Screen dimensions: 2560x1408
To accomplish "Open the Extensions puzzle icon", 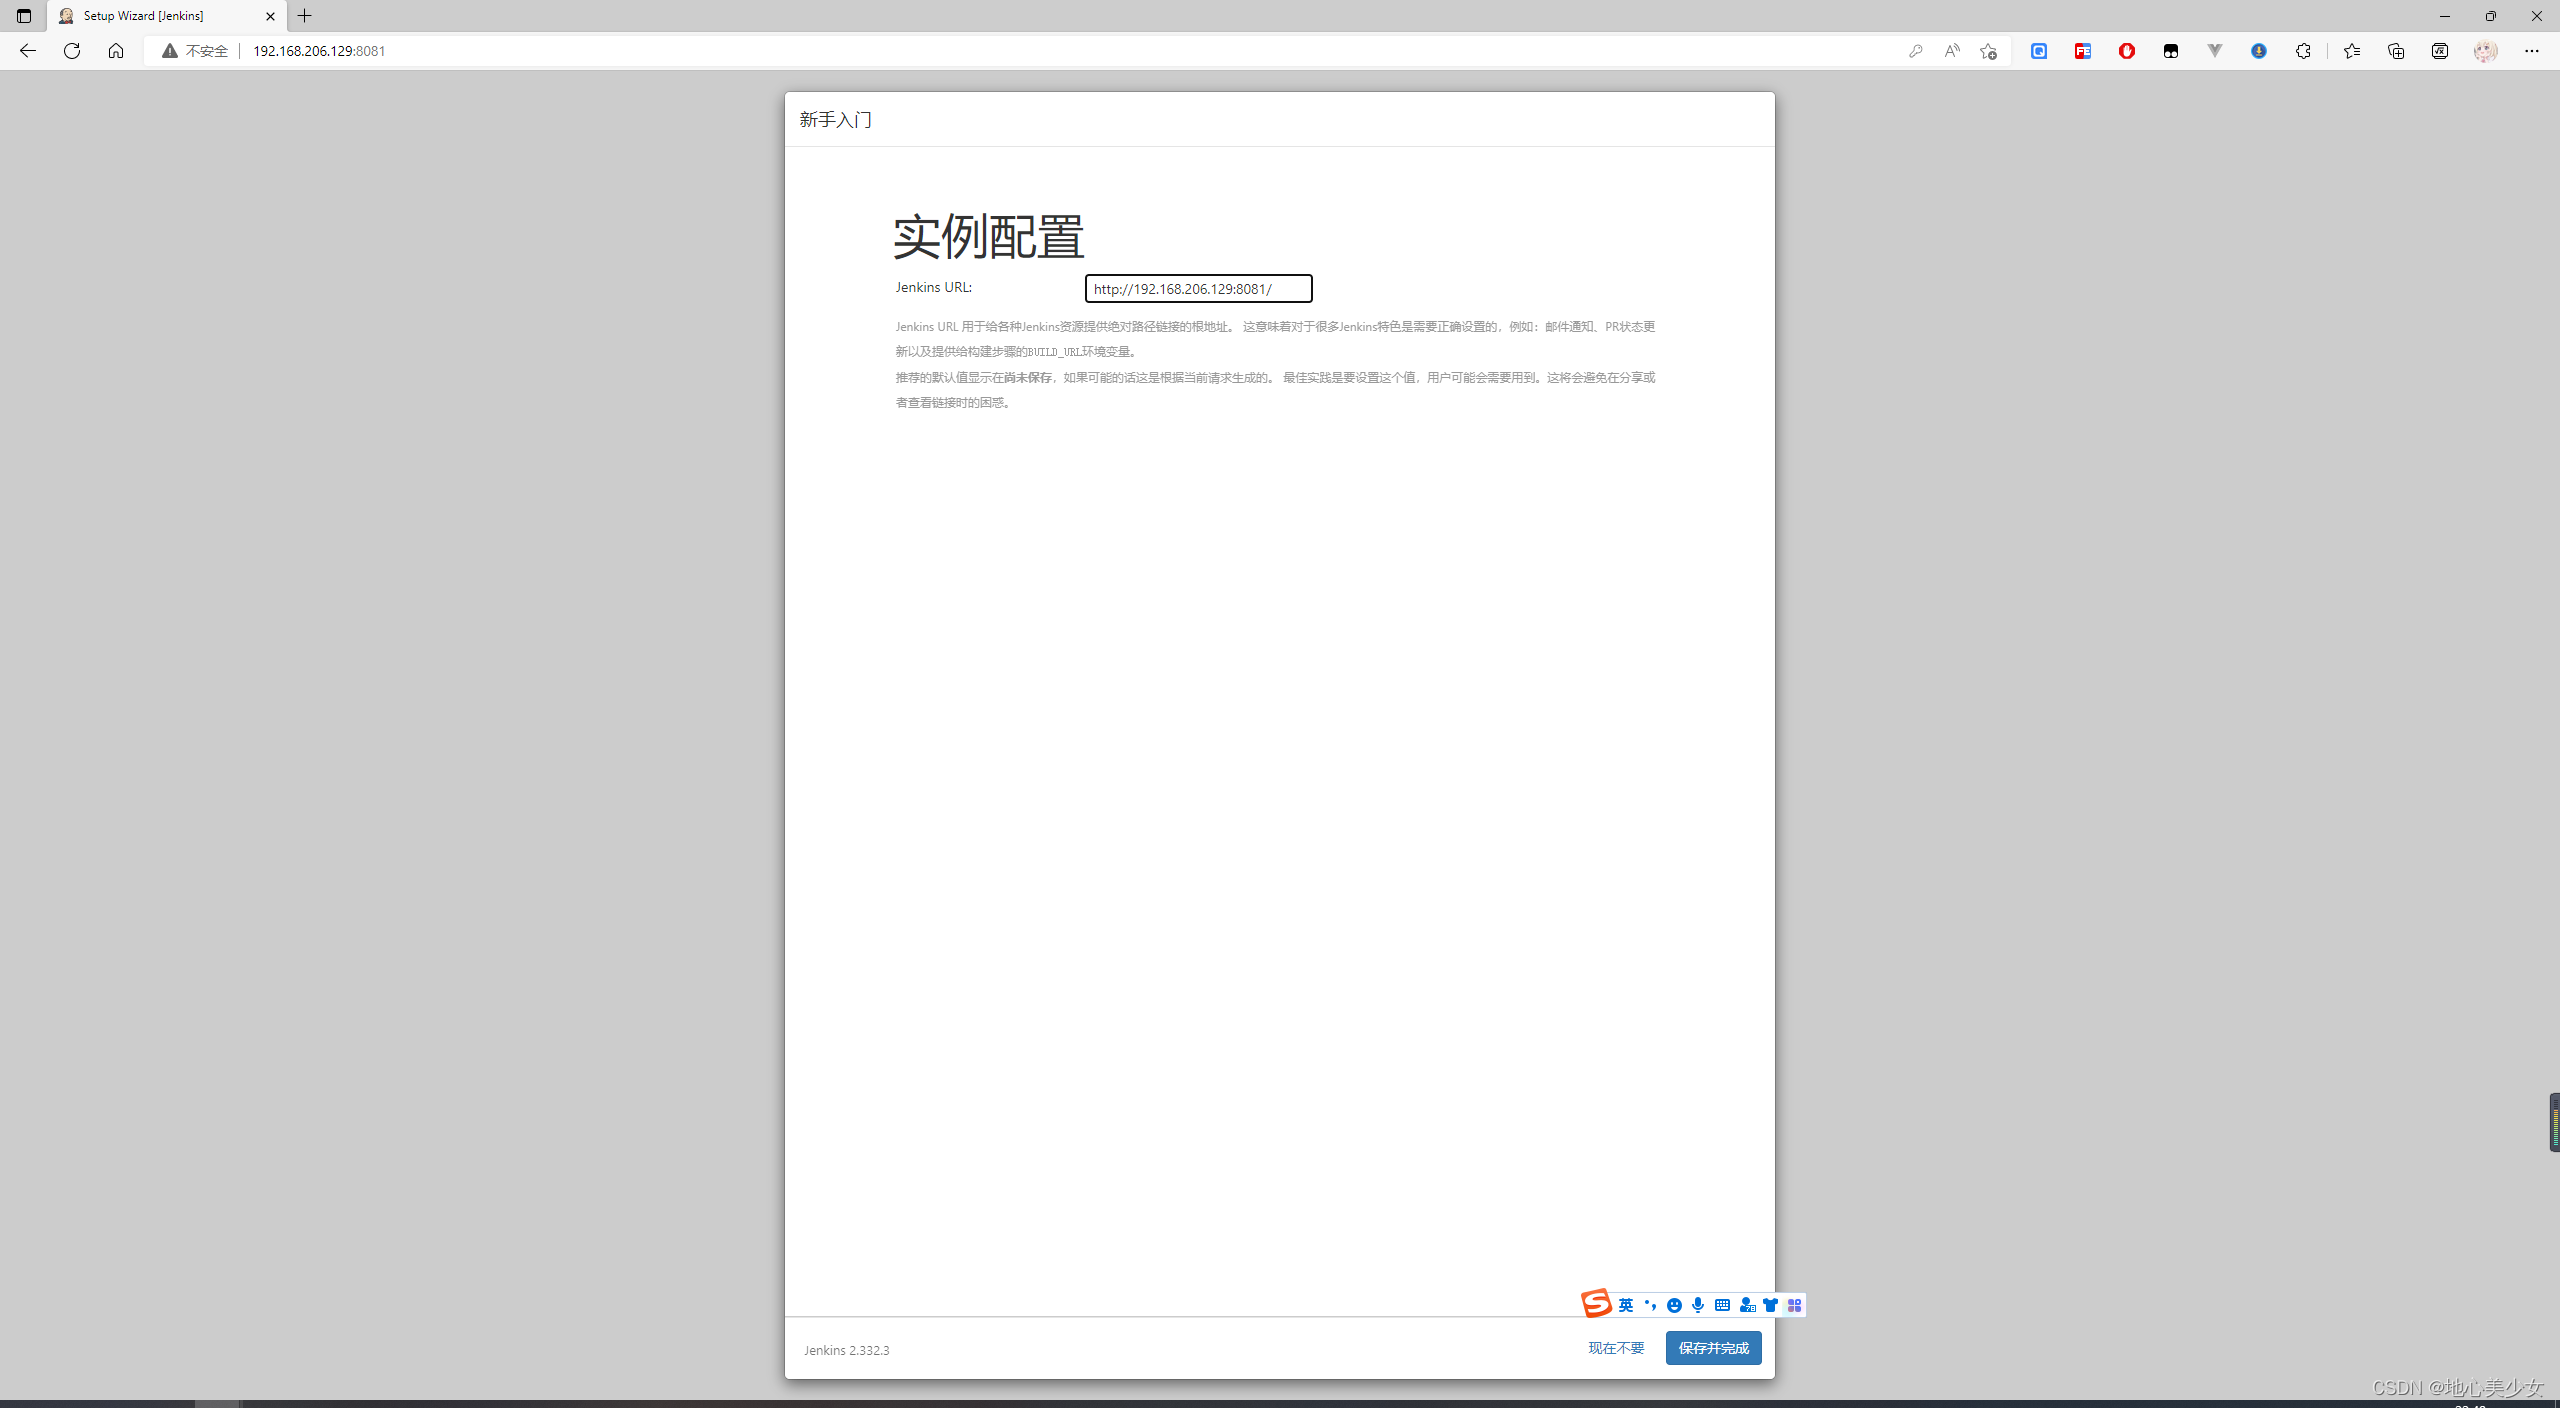I will [x=2303, y=51].
